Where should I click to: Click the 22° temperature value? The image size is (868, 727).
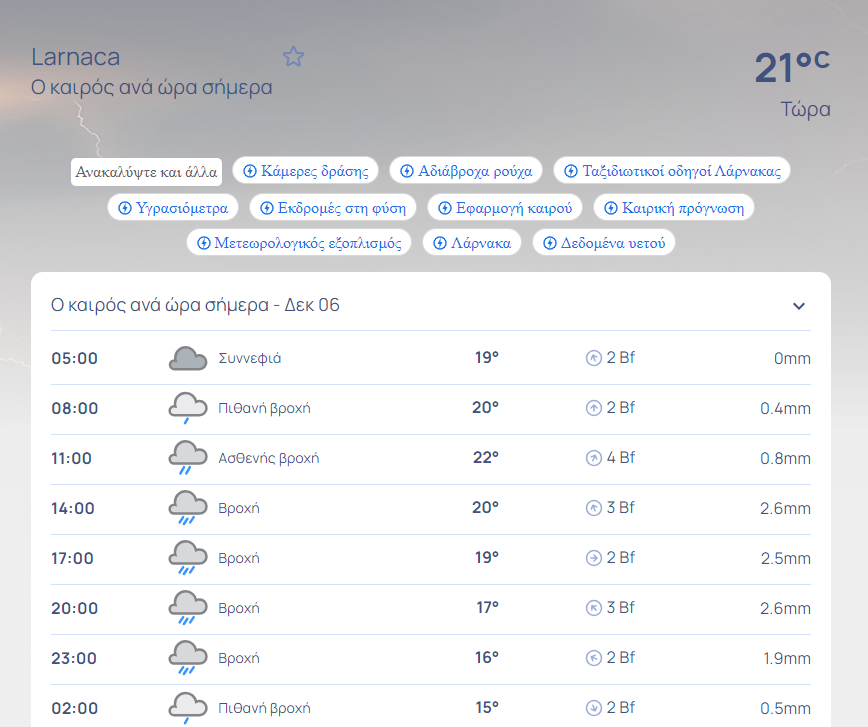tap(485, 458)
